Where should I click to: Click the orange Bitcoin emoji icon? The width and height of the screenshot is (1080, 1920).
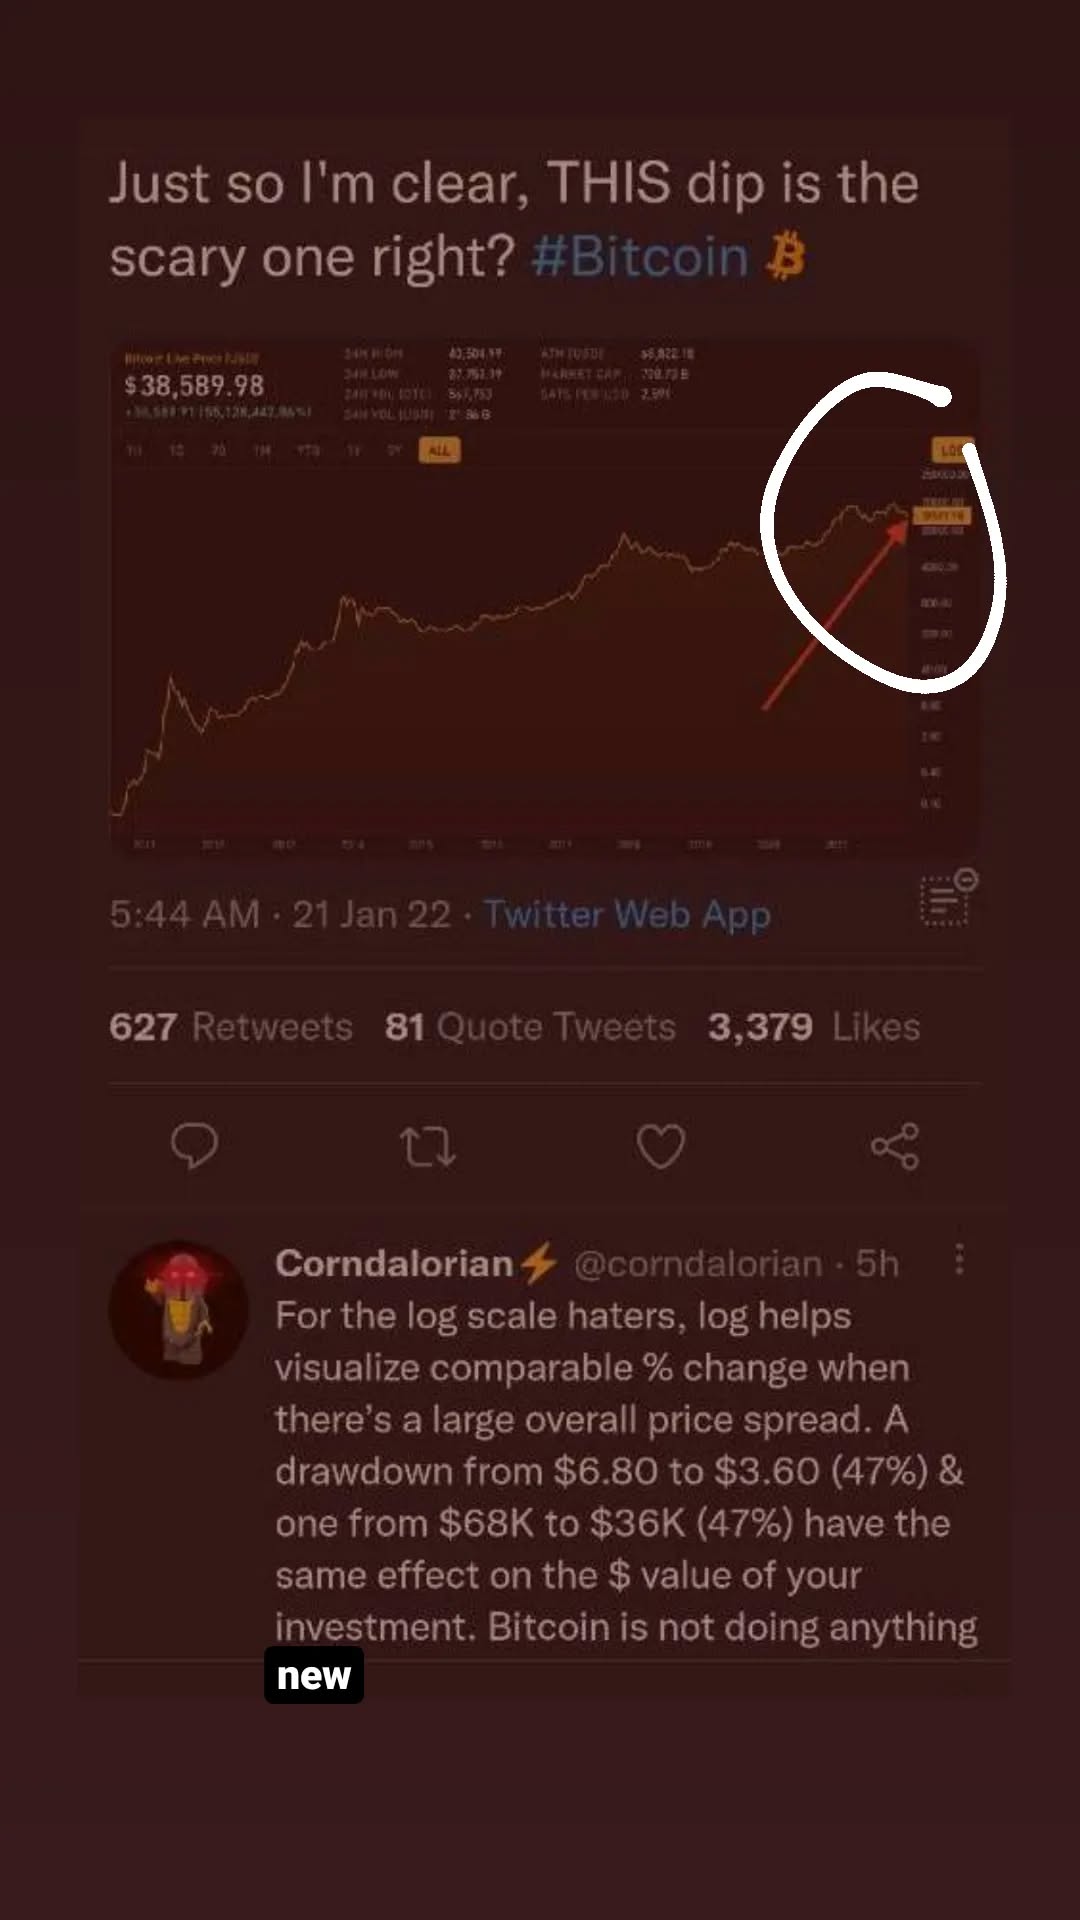(786, 256)
